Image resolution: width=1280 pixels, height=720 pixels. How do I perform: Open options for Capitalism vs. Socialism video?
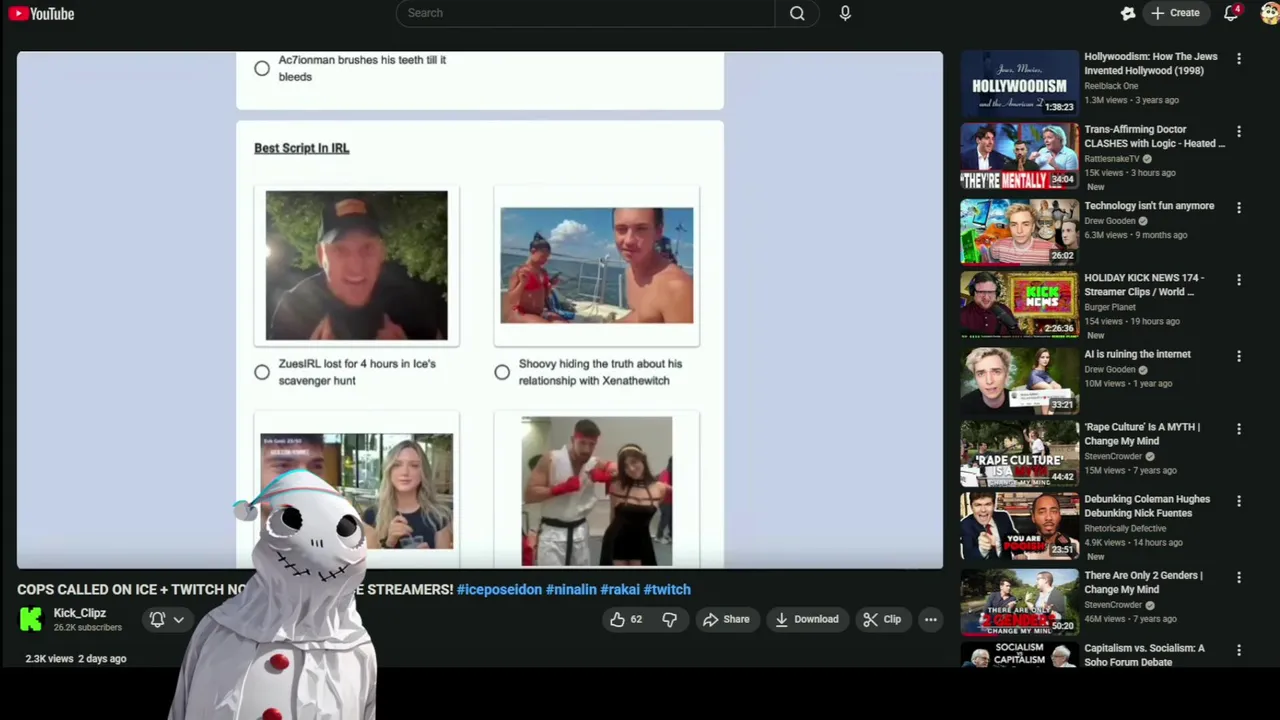[1239, 650]
